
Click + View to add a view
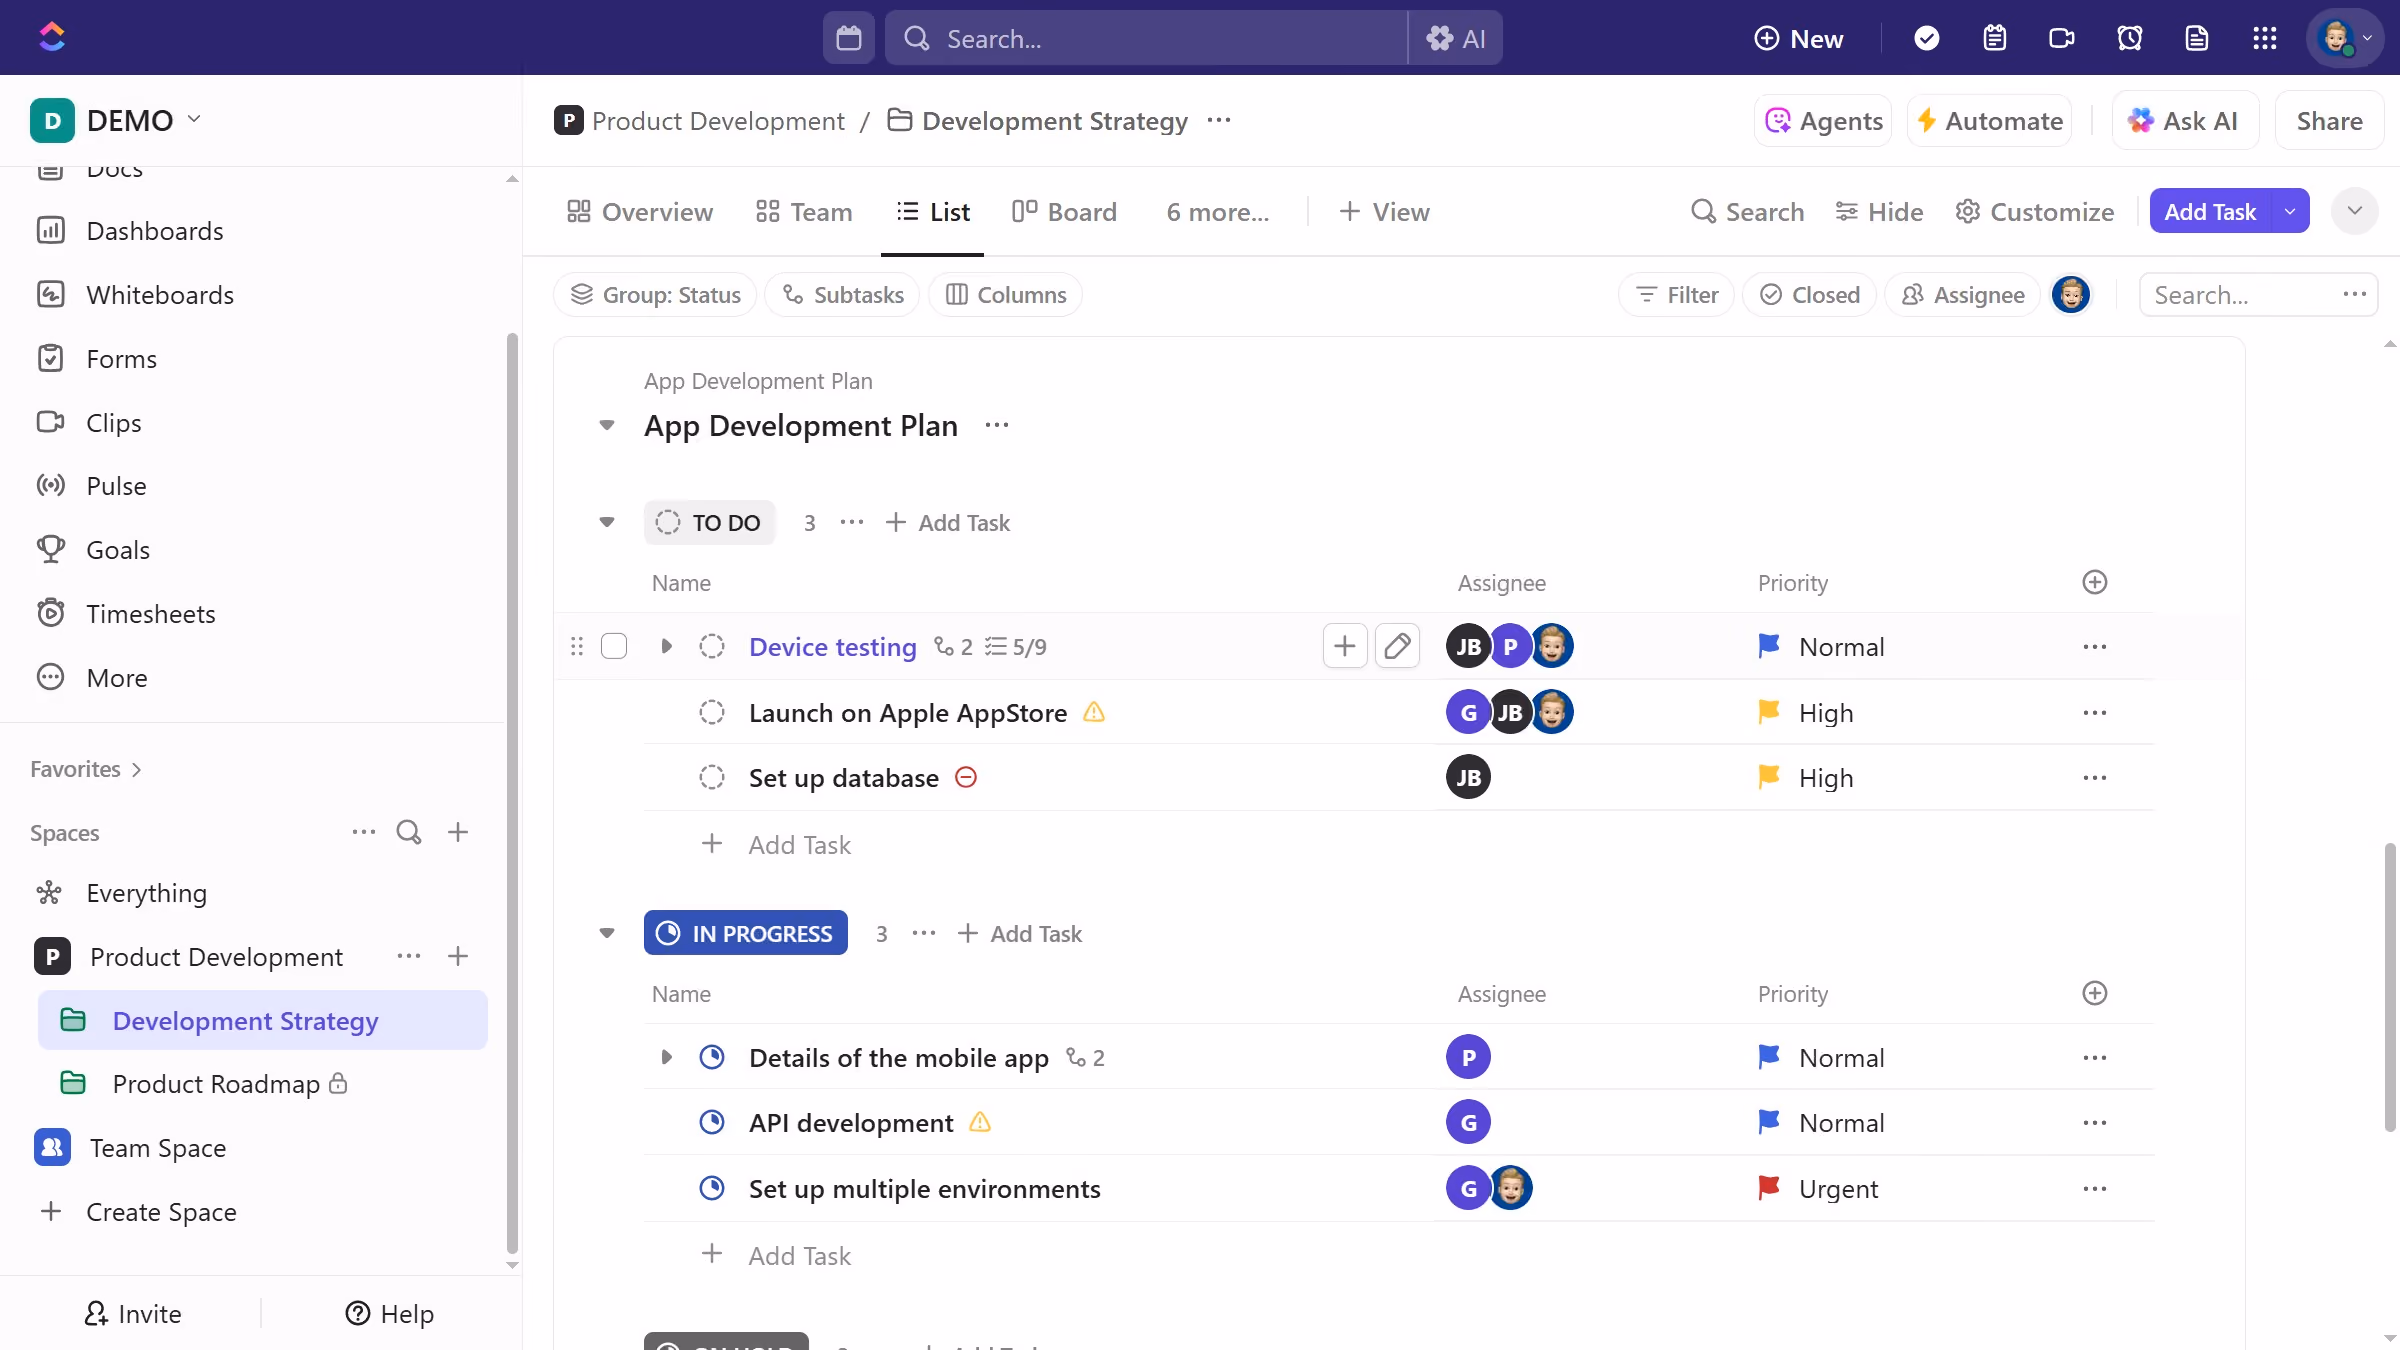[x=1384, y=212]
